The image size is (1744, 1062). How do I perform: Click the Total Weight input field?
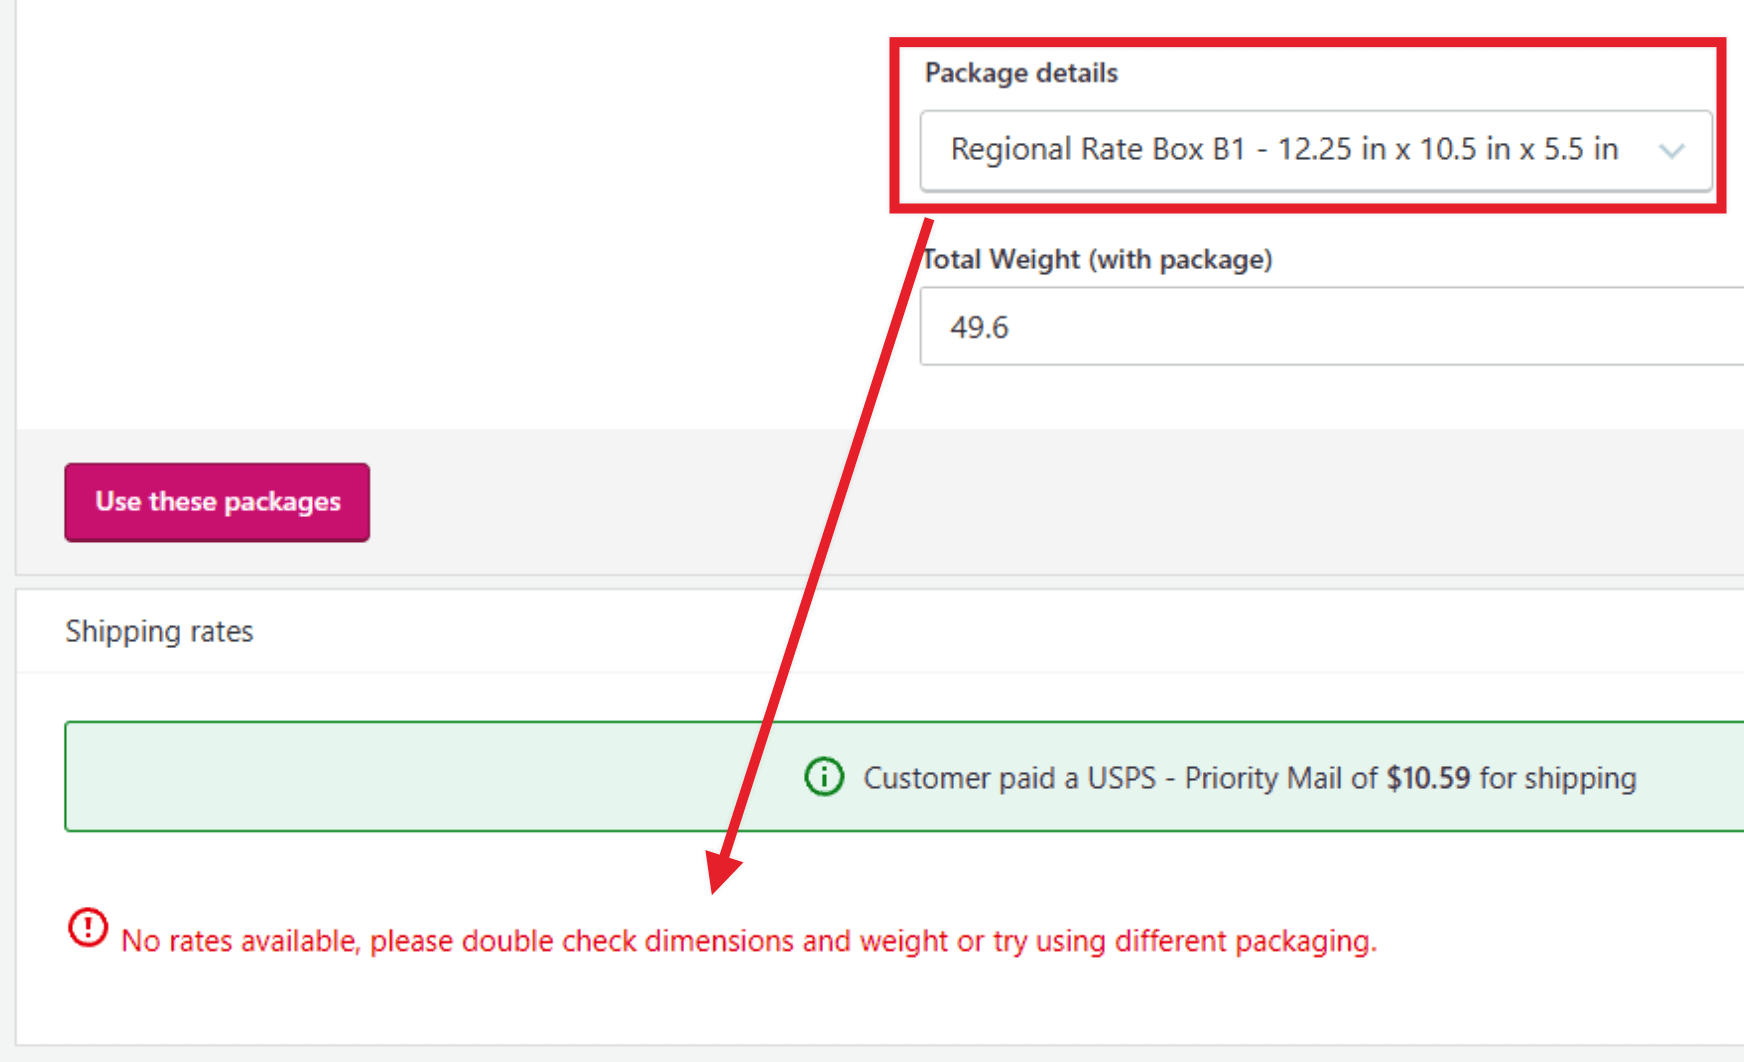(1200, 327)
